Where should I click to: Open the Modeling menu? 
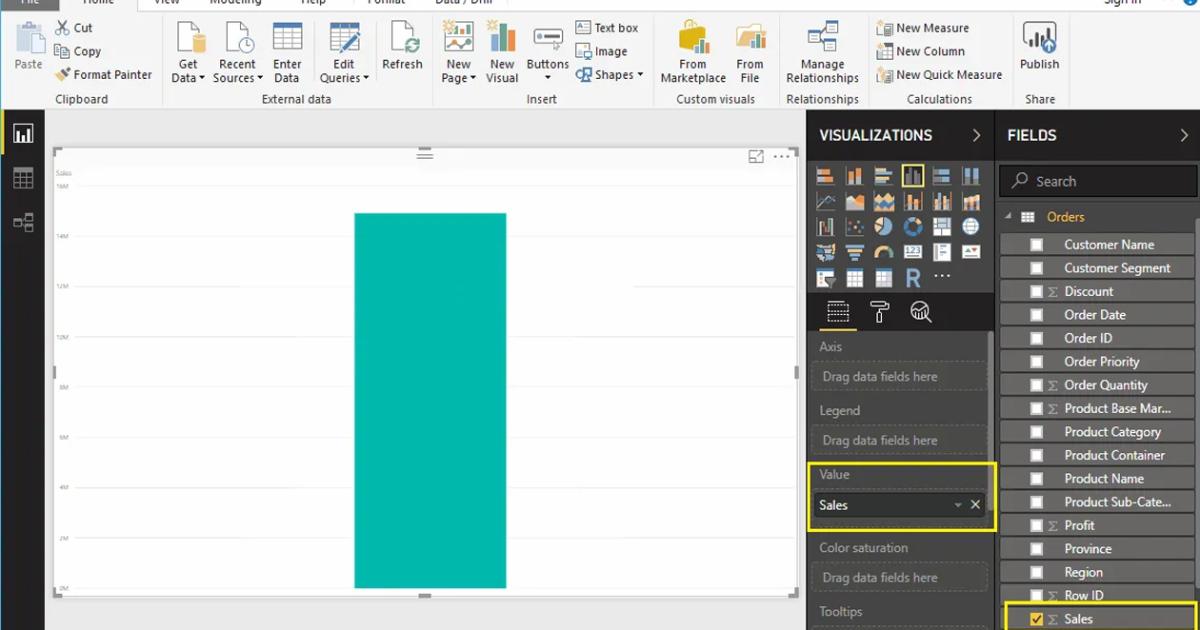[236, 3]
